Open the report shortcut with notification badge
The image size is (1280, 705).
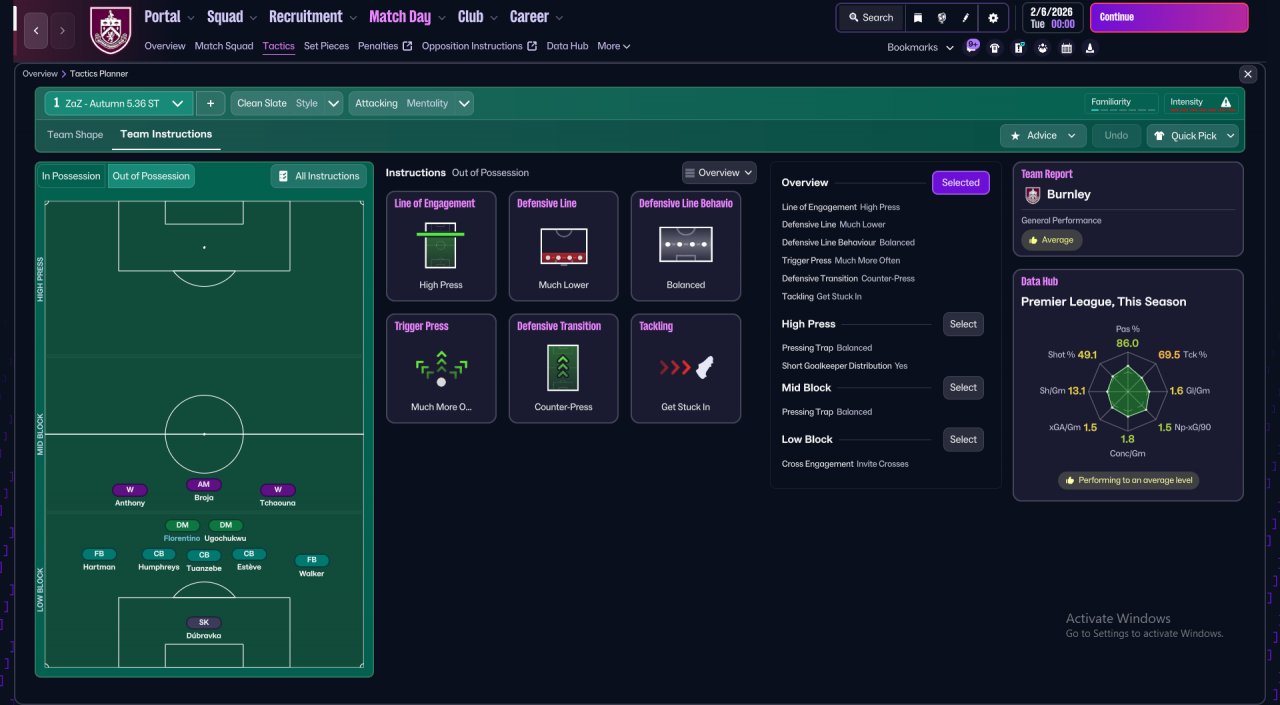click(1019, 47)
